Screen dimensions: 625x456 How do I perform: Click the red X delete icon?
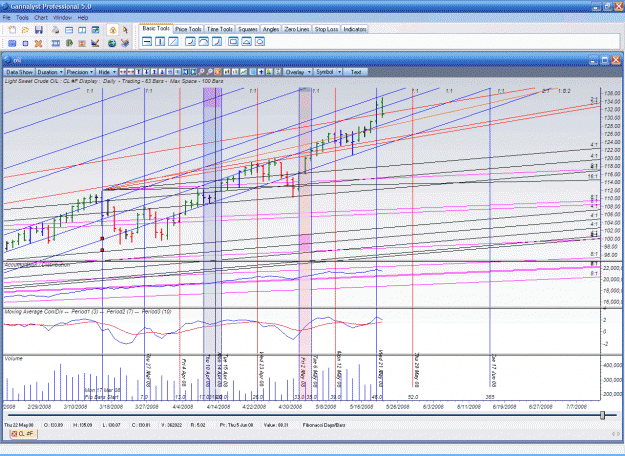point(38,43)
